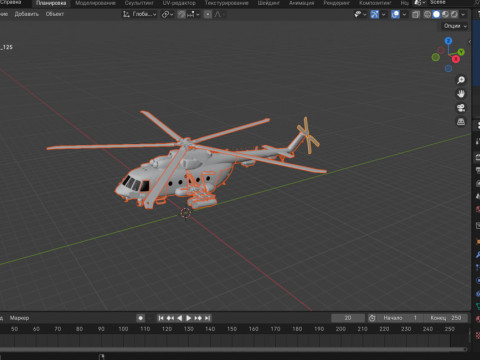Open proportional editing falloff selector
The width and height of the screenshot is (480, 360).
point(219,14)
